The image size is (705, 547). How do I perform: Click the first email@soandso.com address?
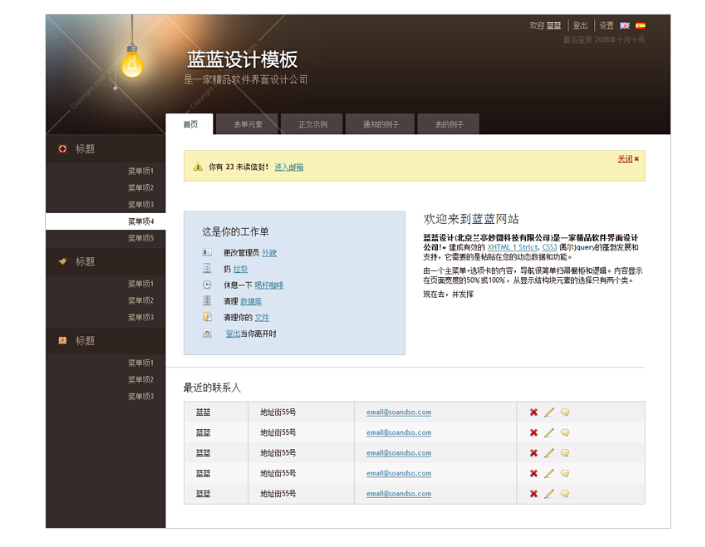[398, 412]
